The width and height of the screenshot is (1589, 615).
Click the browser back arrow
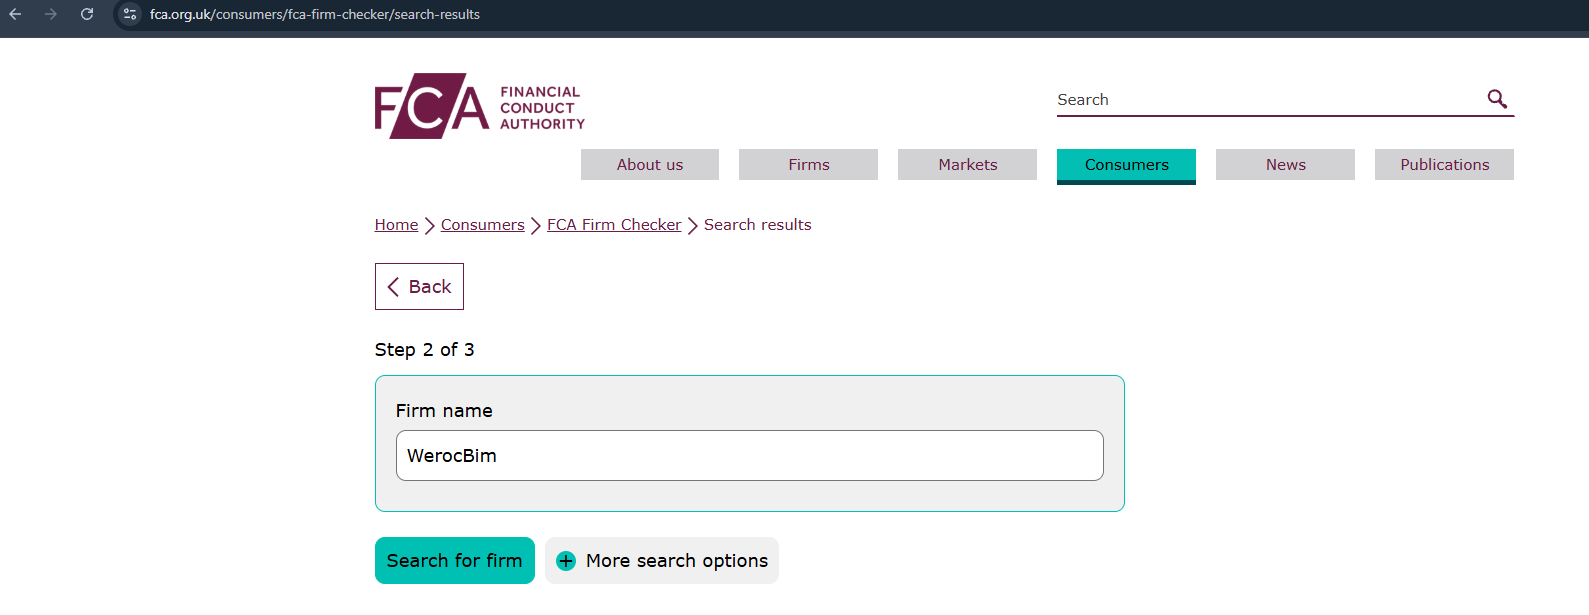pos(15,14)
